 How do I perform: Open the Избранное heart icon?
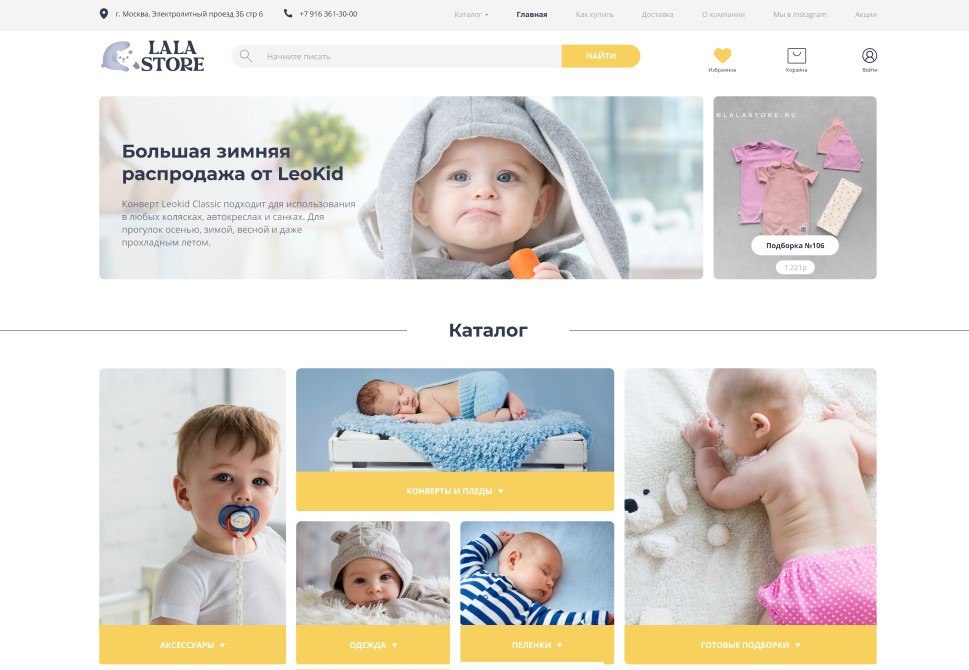[x=722, y=55]
